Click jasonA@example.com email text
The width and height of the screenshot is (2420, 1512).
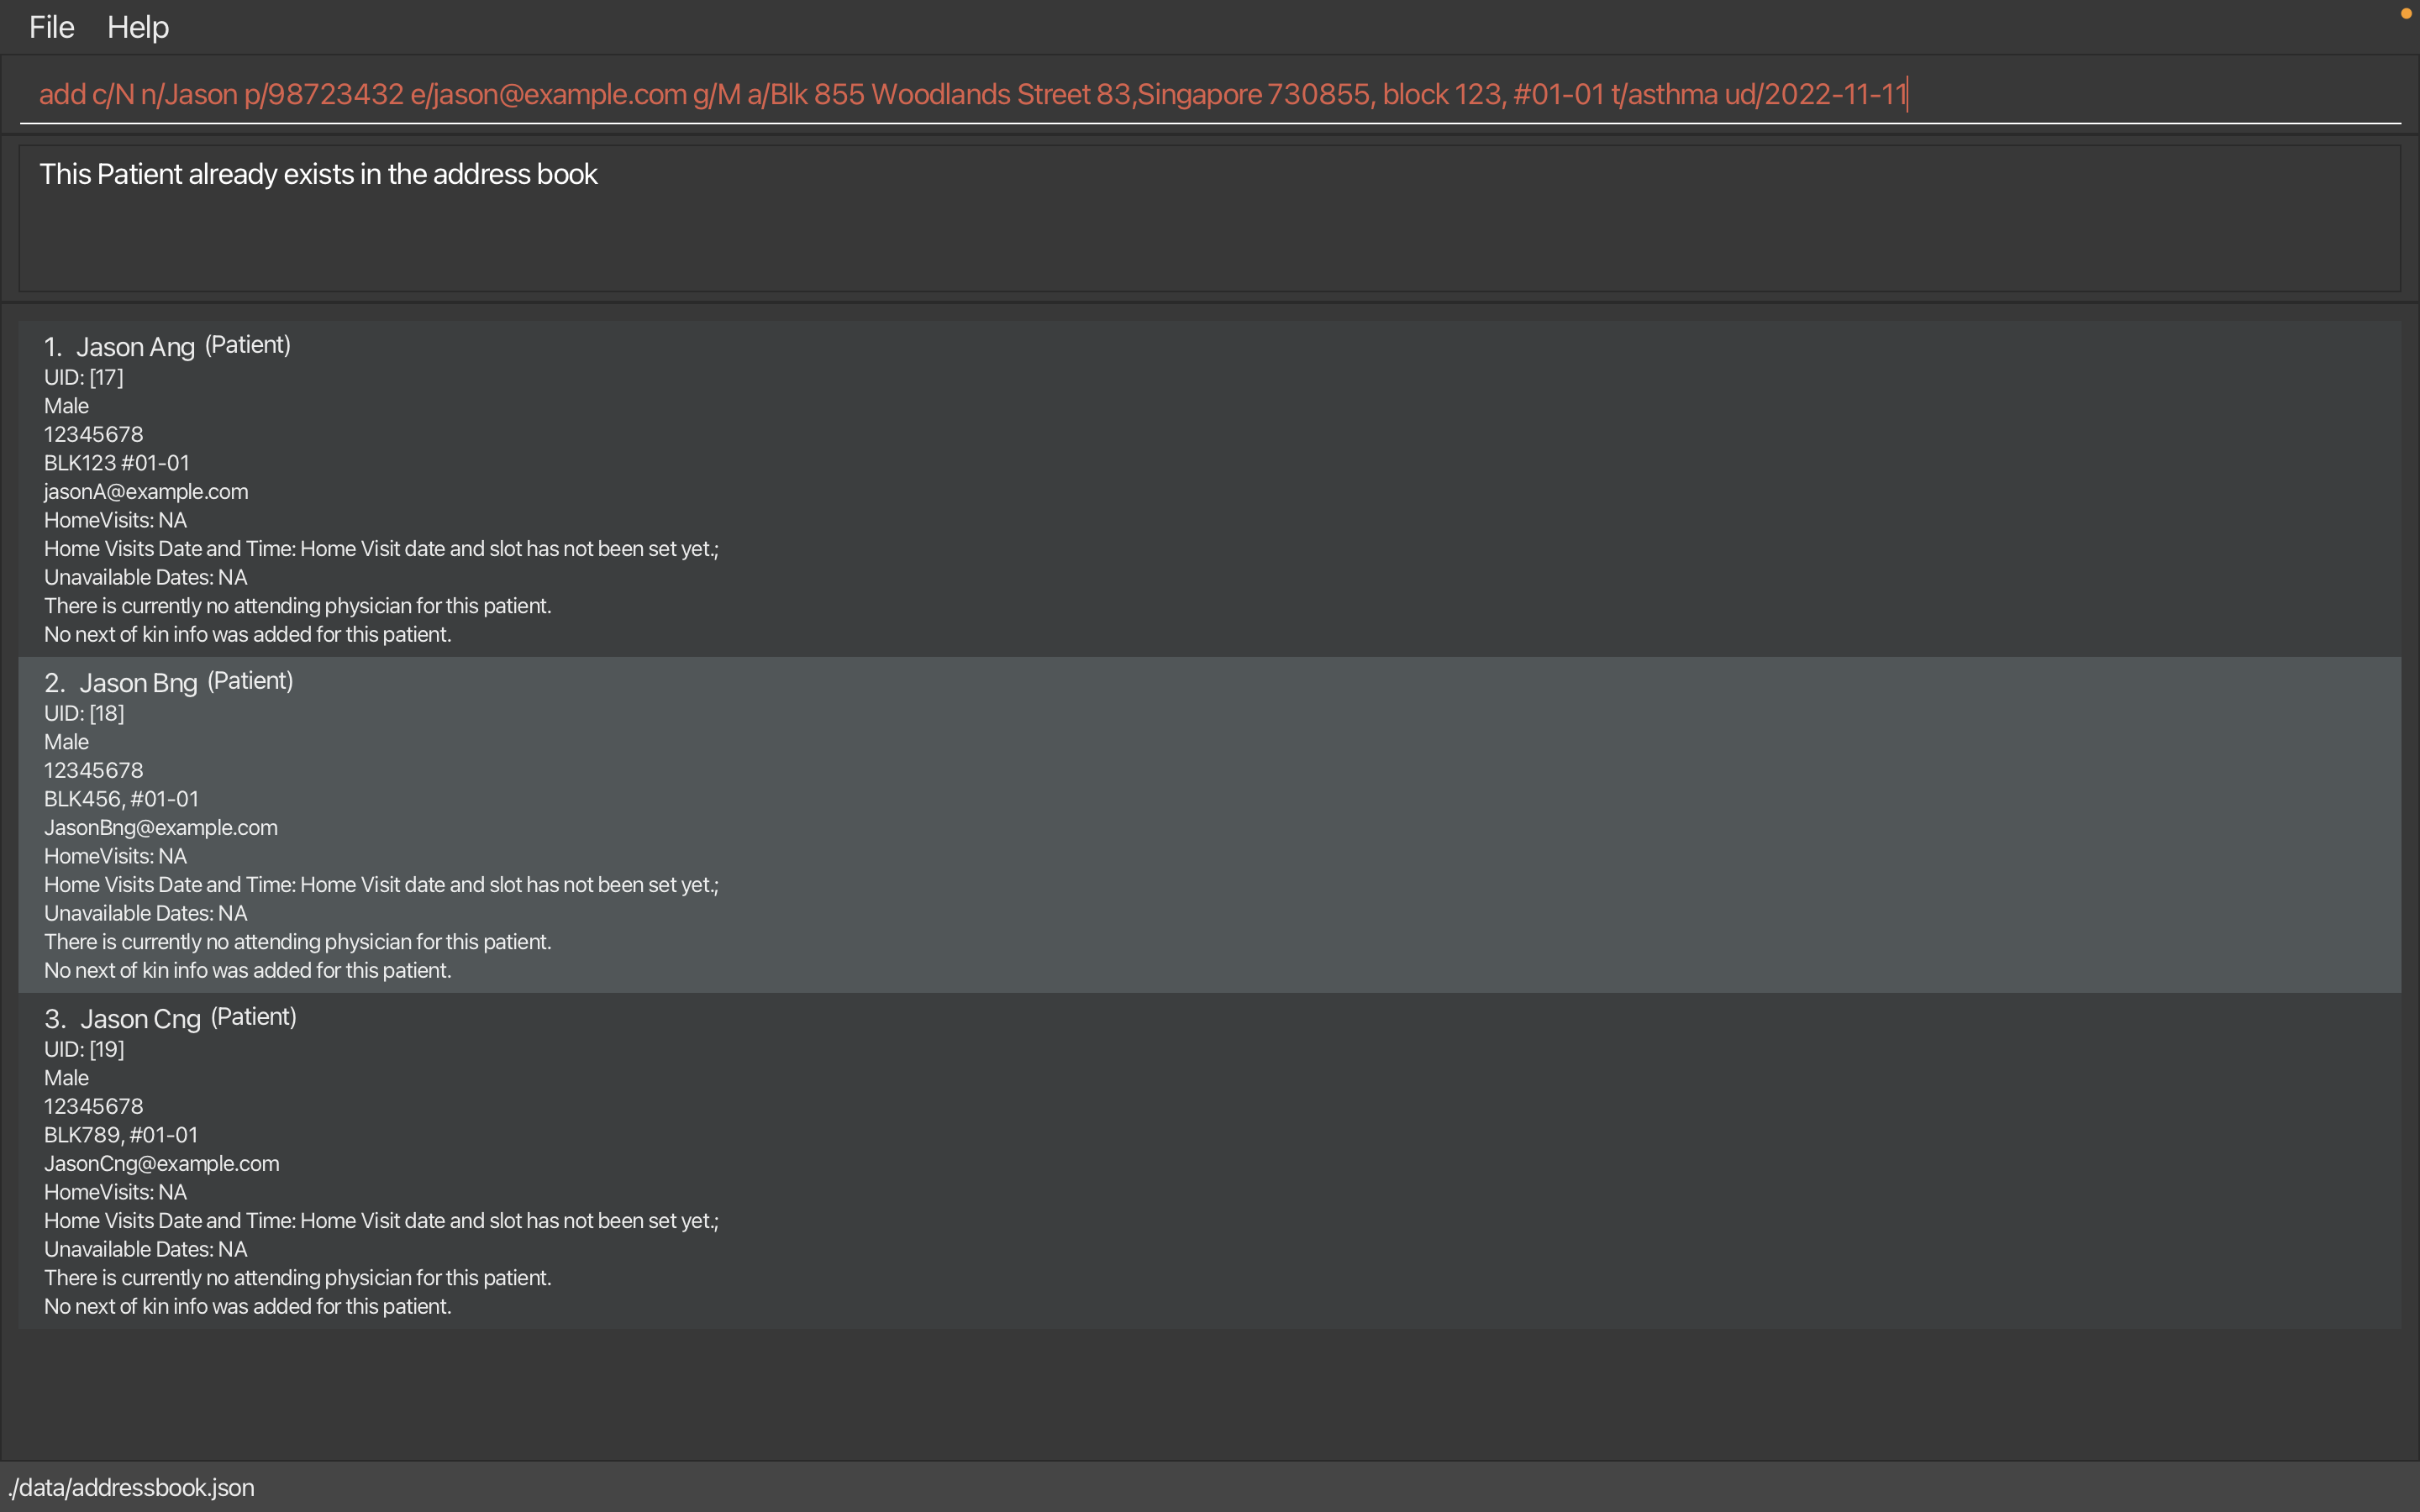146,491
